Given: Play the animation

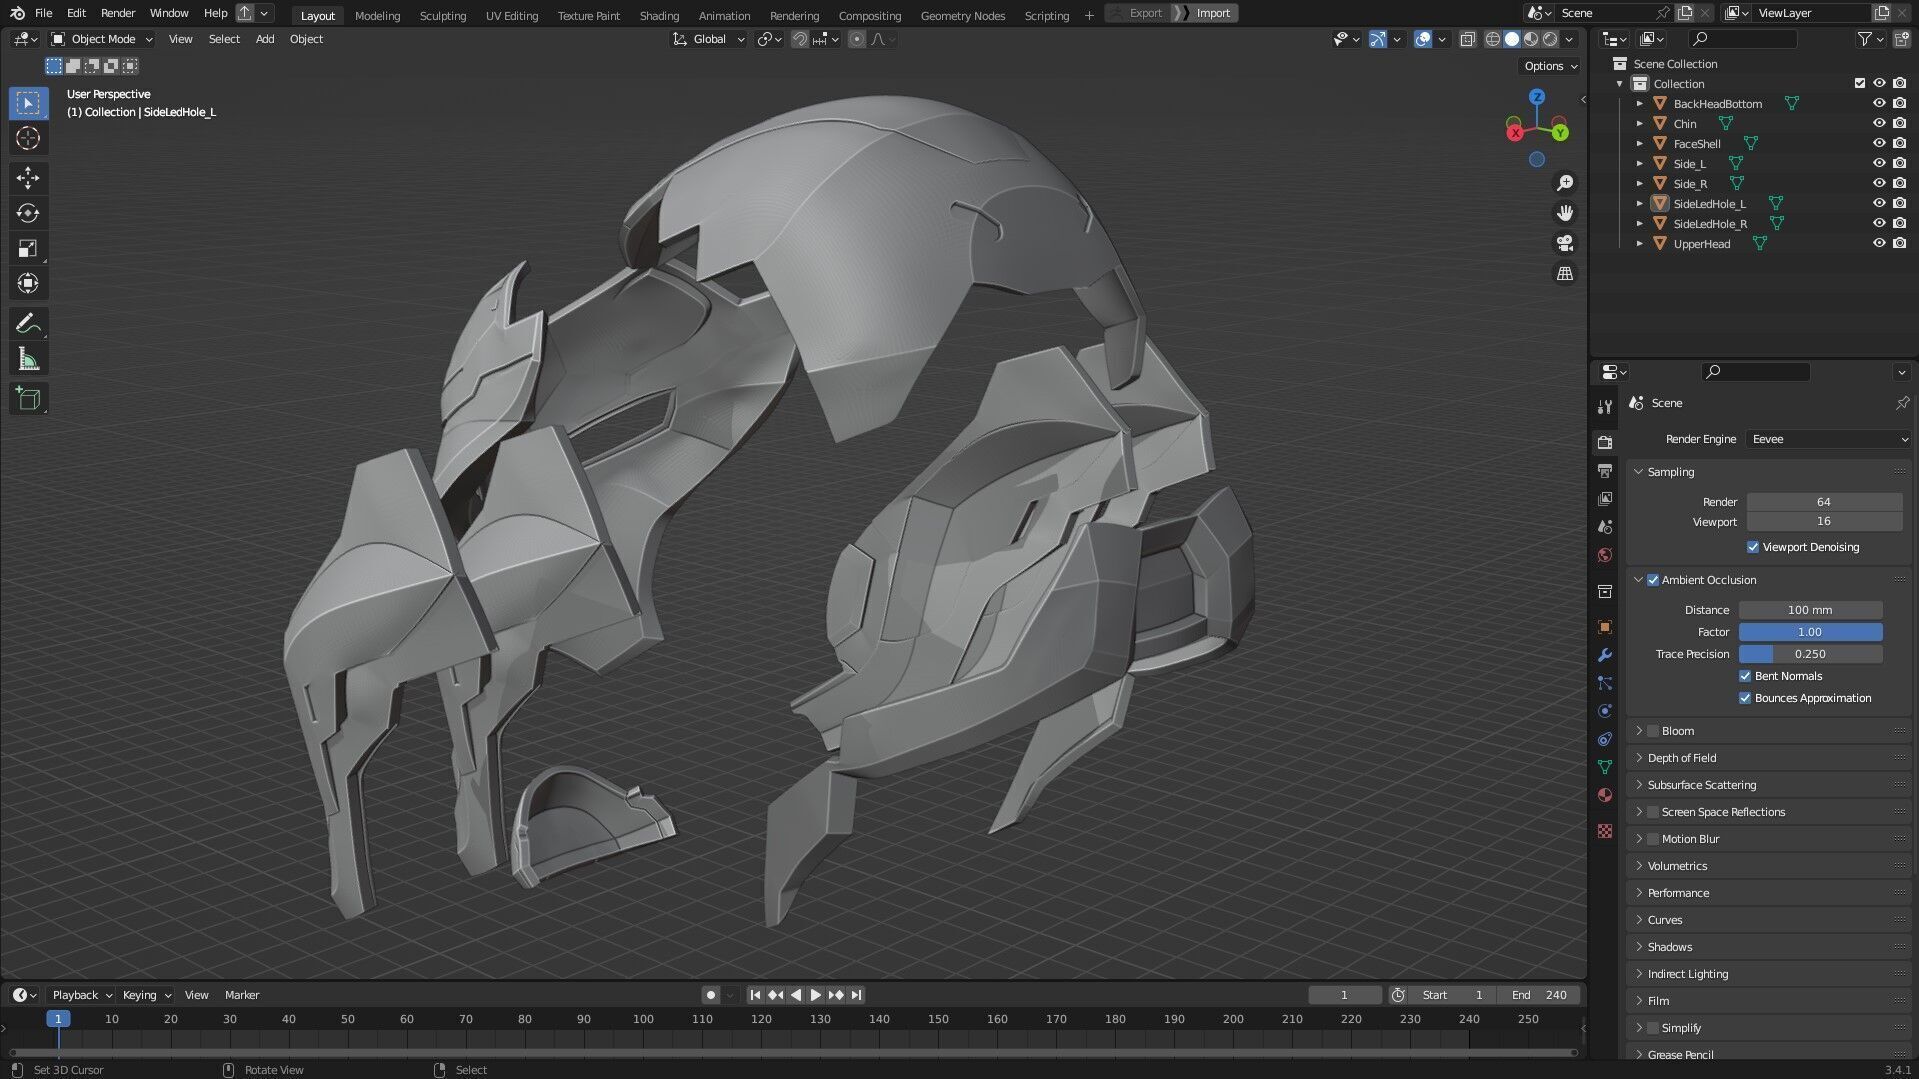Looking at the screenshot, I should tap(815, 995).
